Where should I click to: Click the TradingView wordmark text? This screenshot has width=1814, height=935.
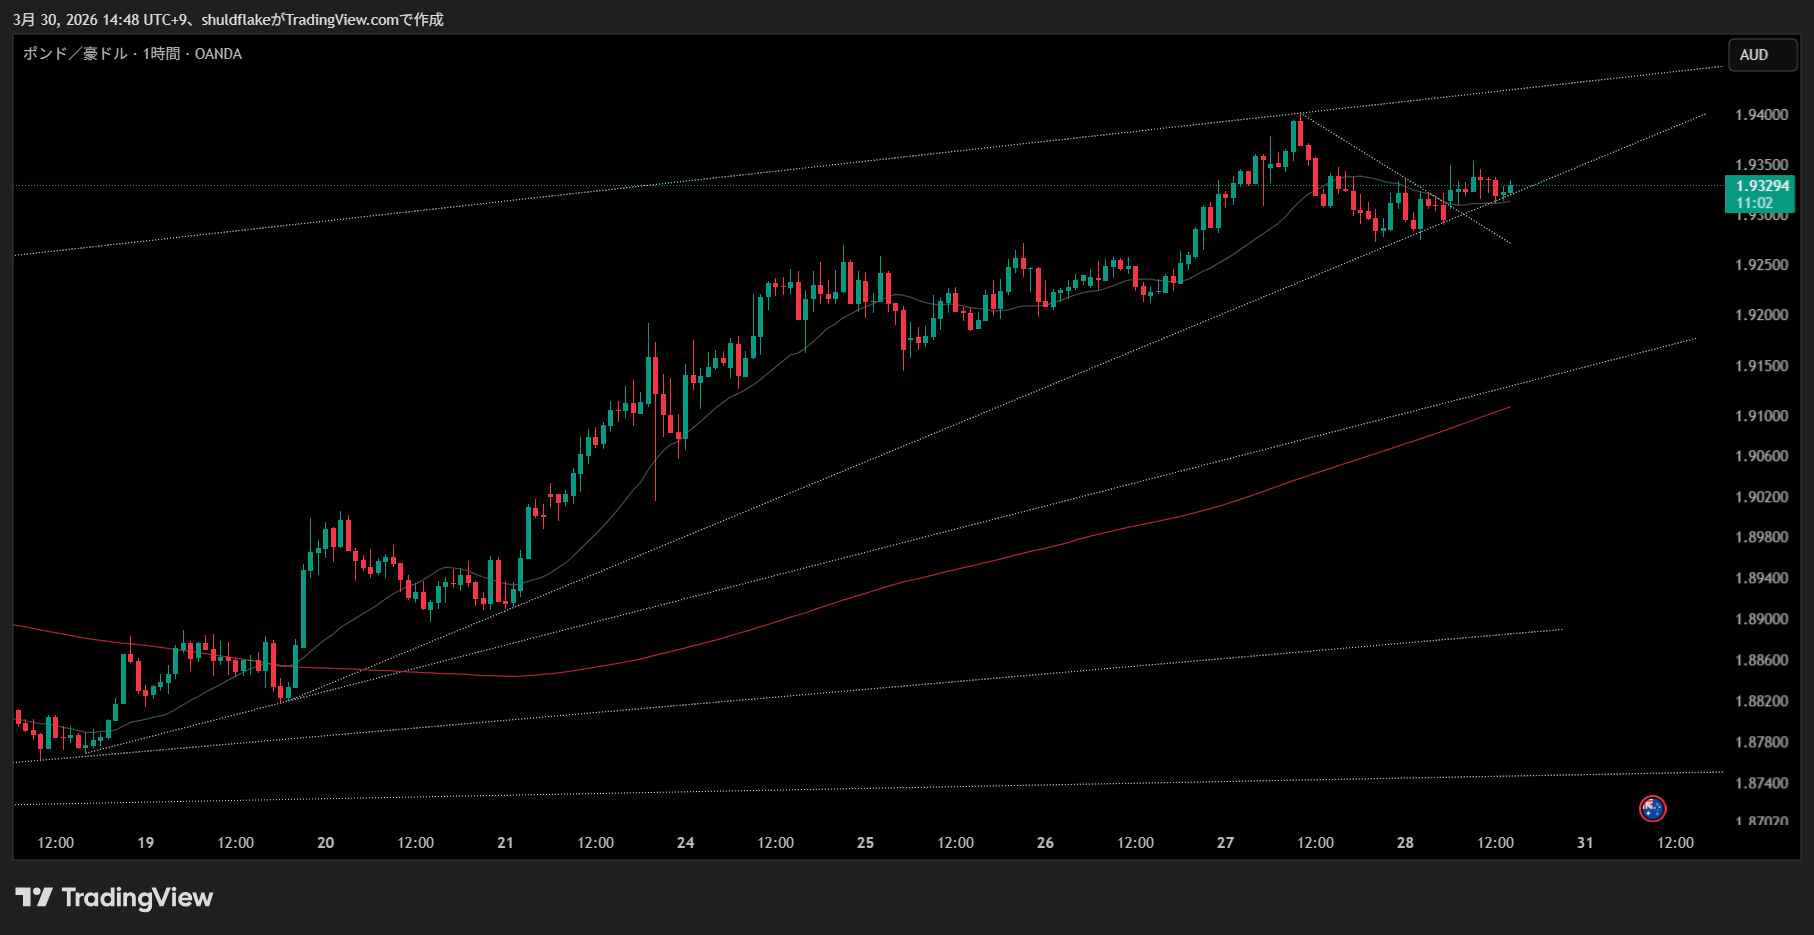[x=137, y=897]
